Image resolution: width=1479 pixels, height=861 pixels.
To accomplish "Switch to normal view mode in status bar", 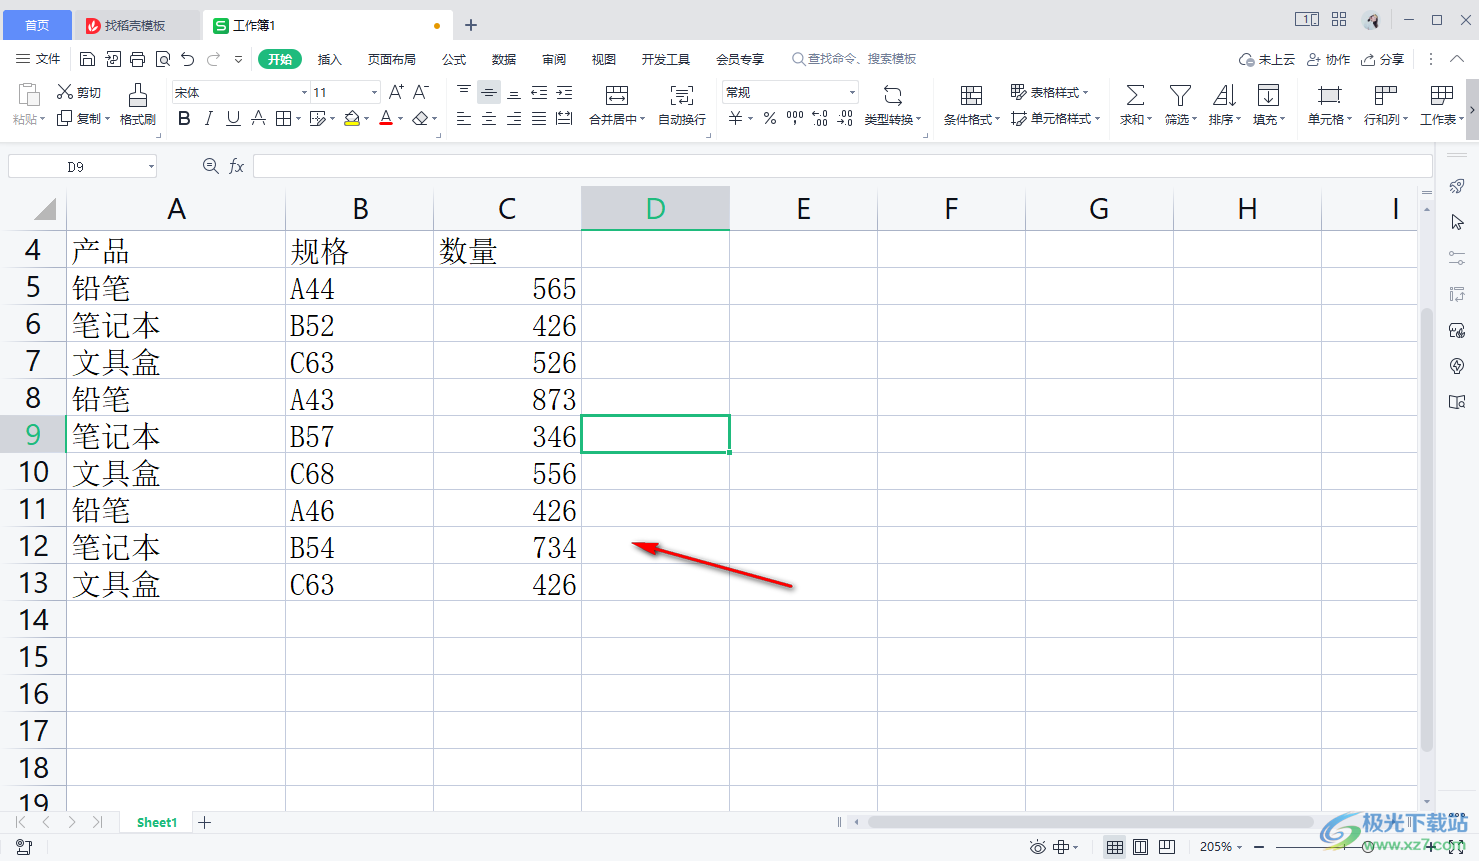I will click(x=1114, y=847).
